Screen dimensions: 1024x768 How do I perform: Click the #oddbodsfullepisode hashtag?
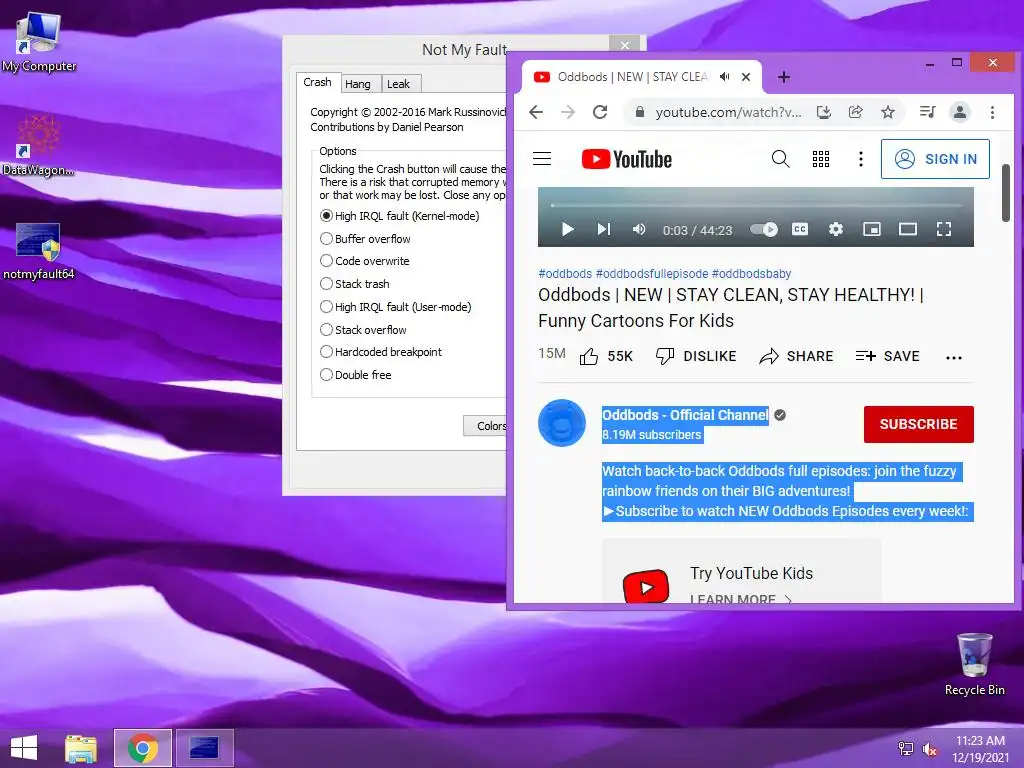coord(652,274)
